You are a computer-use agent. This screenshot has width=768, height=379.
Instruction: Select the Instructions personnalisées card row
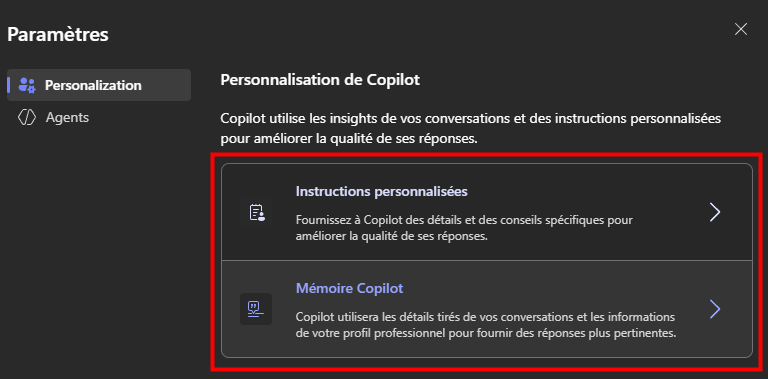point(487,212)
